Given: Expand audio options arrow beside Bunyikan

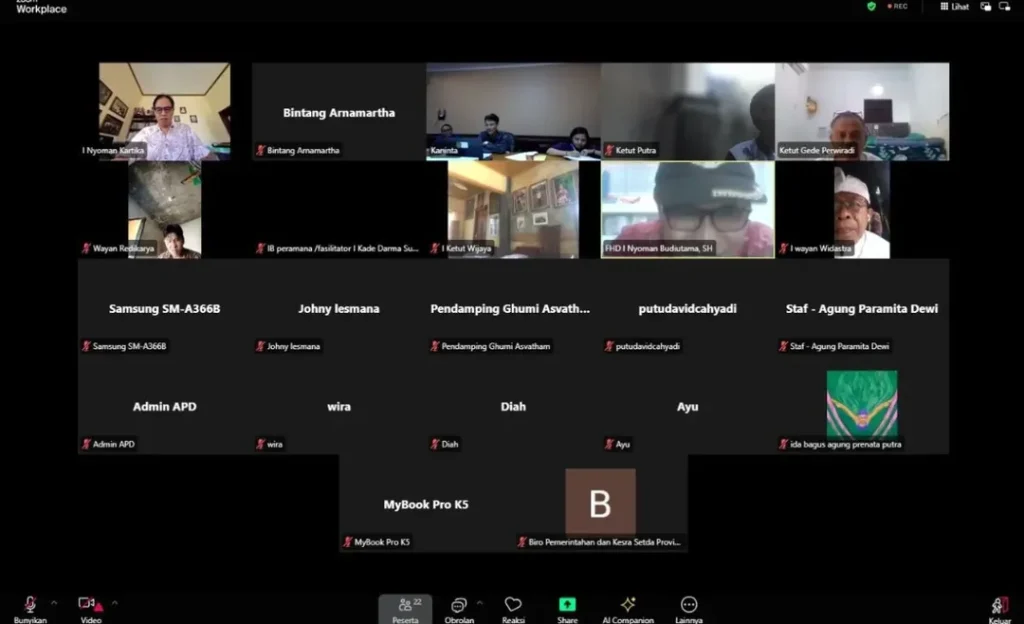Looking at the screenshot, I should coord(54,603).
